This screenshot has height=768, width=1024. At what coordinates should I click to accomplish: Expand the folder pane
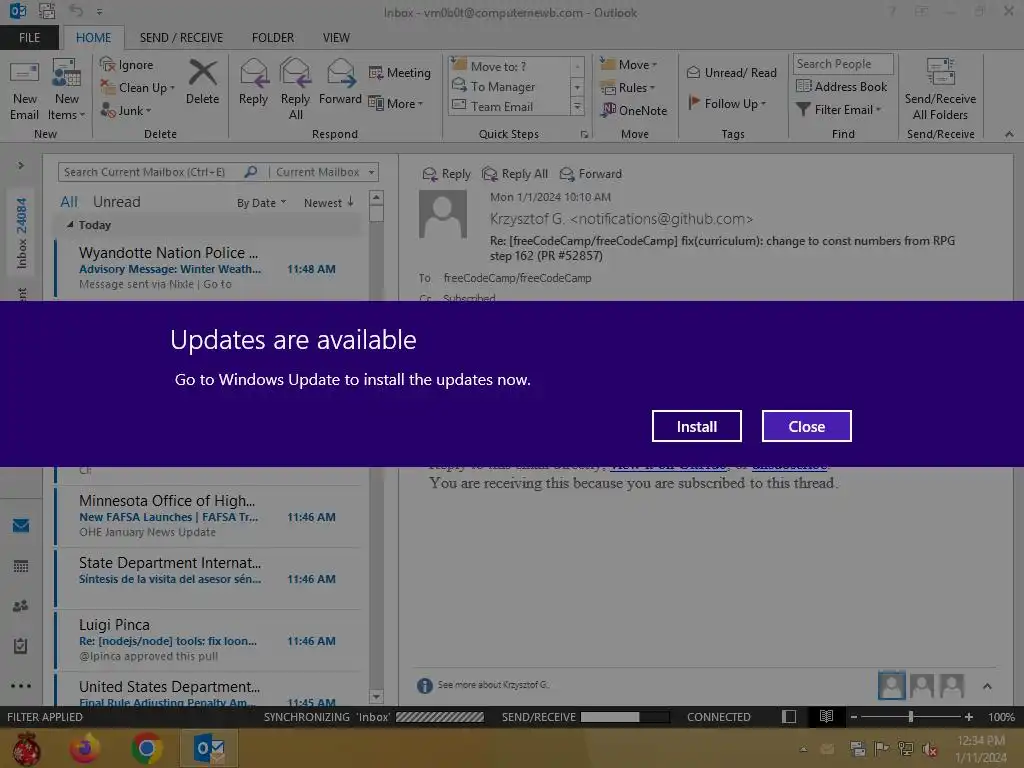tap(21, 165)
